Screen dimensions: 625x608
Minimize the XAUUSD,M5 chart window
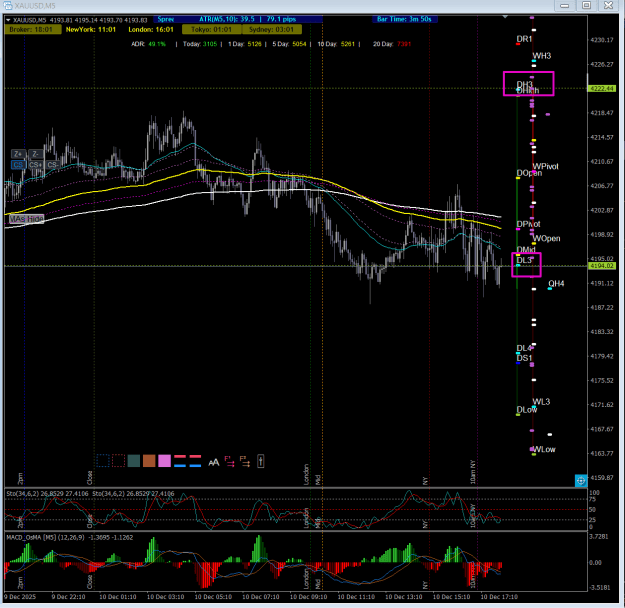click(564, 6)
